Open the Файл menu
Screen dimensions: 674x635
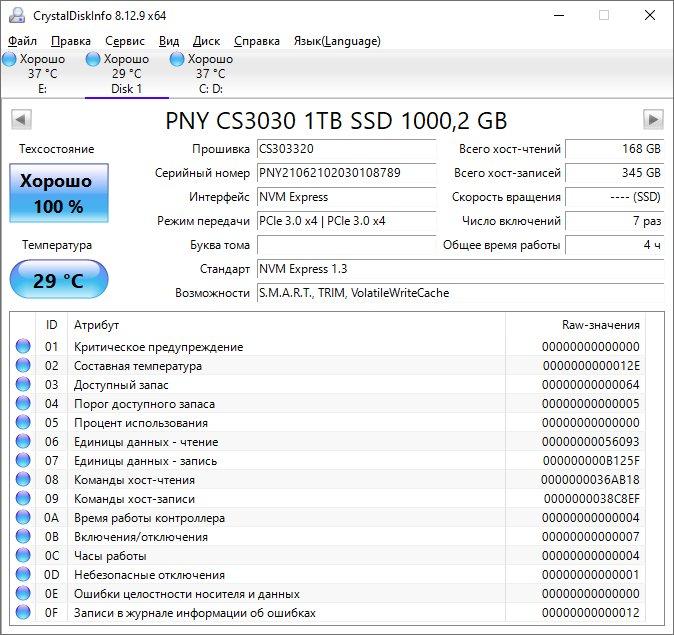pos(22,41)
